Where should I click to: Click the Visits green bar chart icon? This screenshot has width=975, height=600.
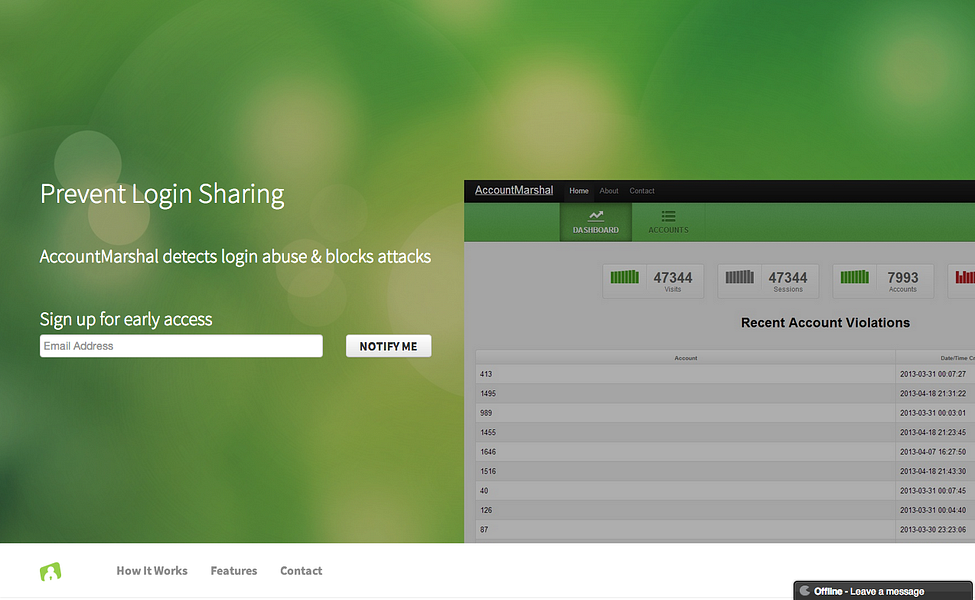click(624, 277)
